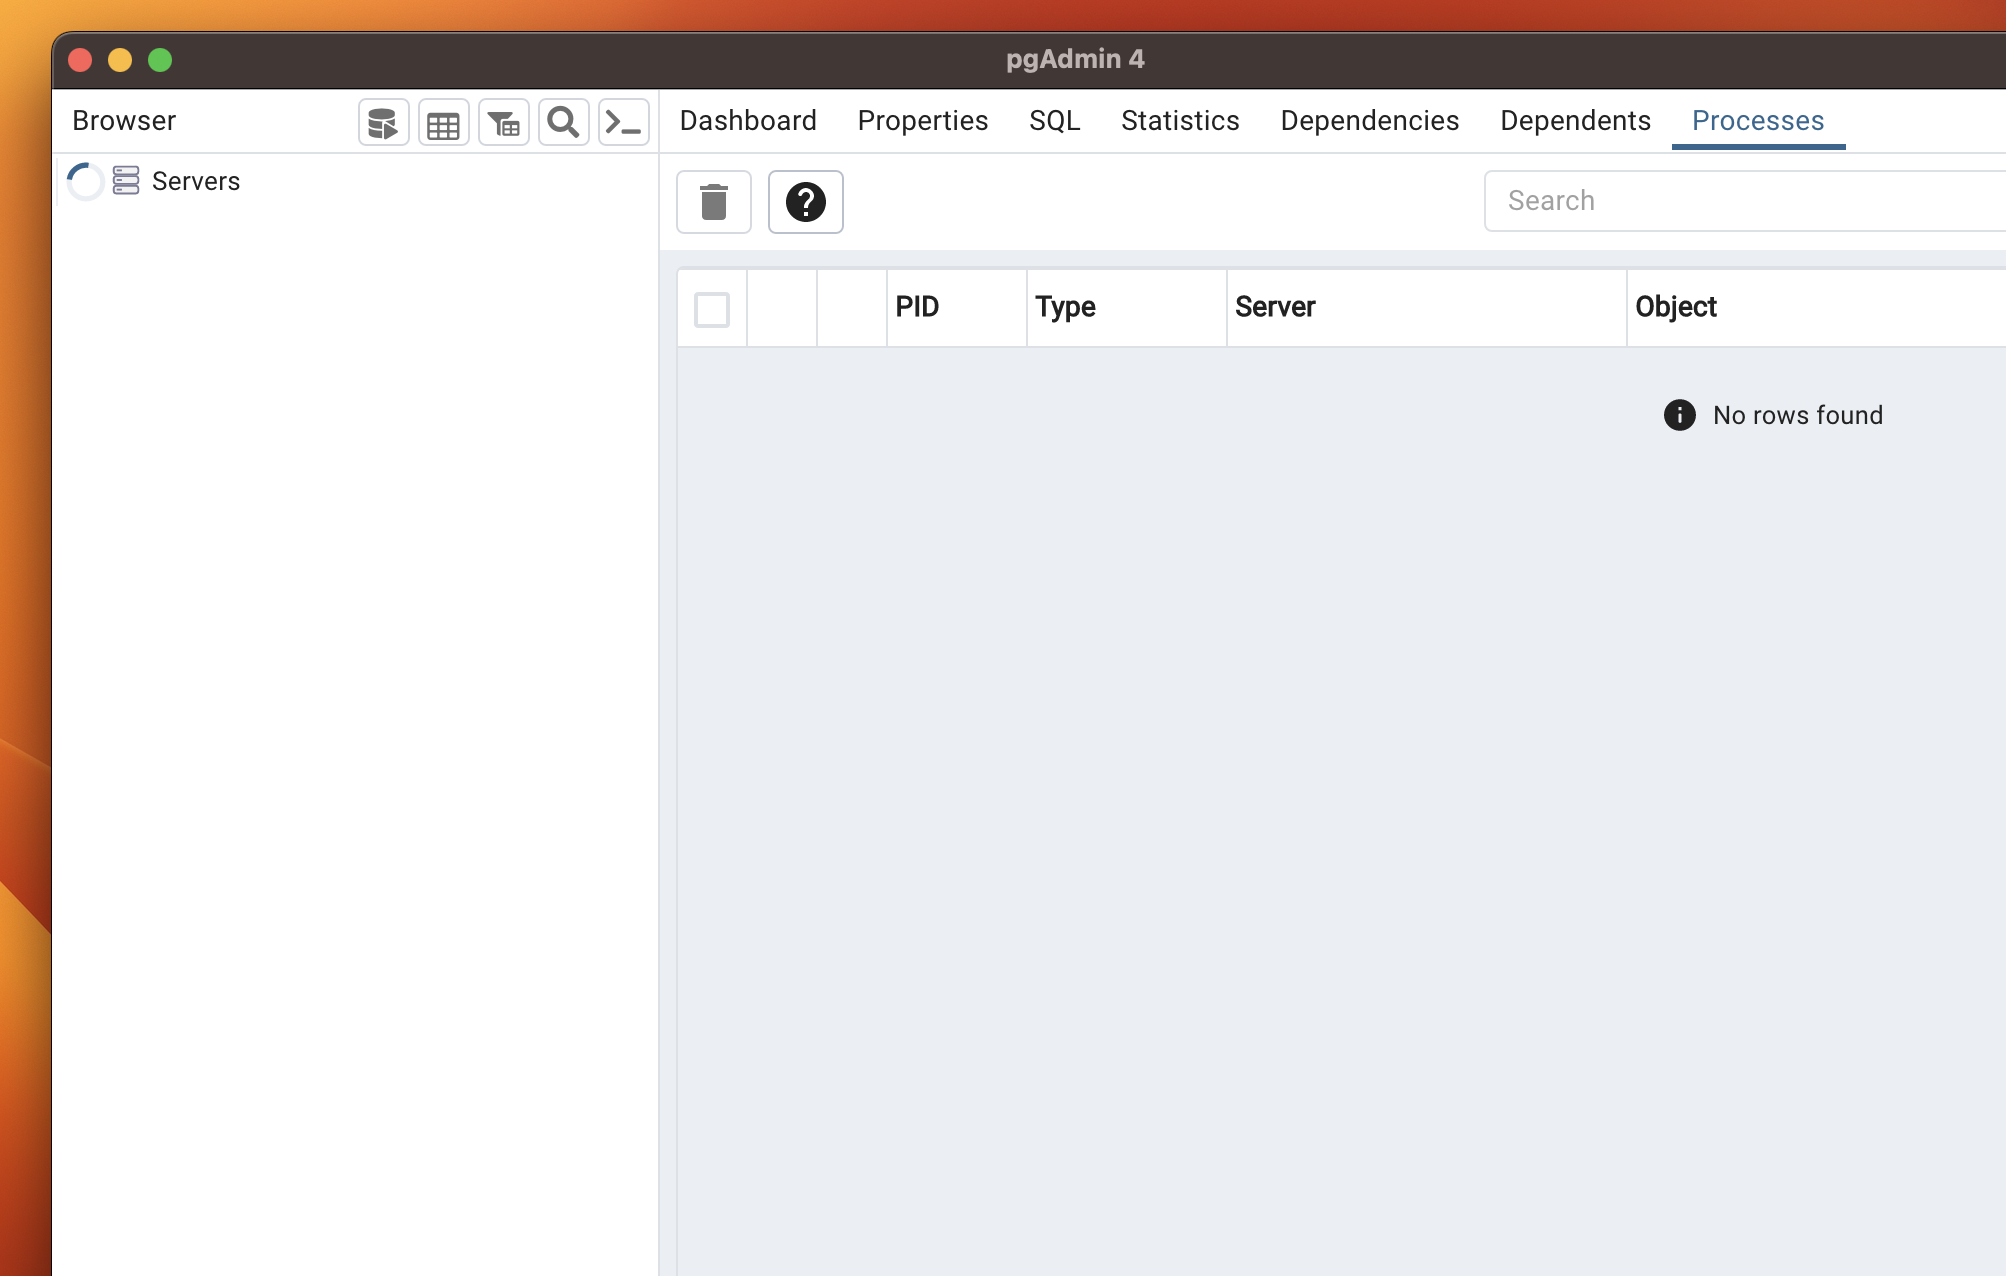Select the Dependents tab
This screenshot has height=1276, width=2006.
pyautogui.click(x=1575, y=121)
